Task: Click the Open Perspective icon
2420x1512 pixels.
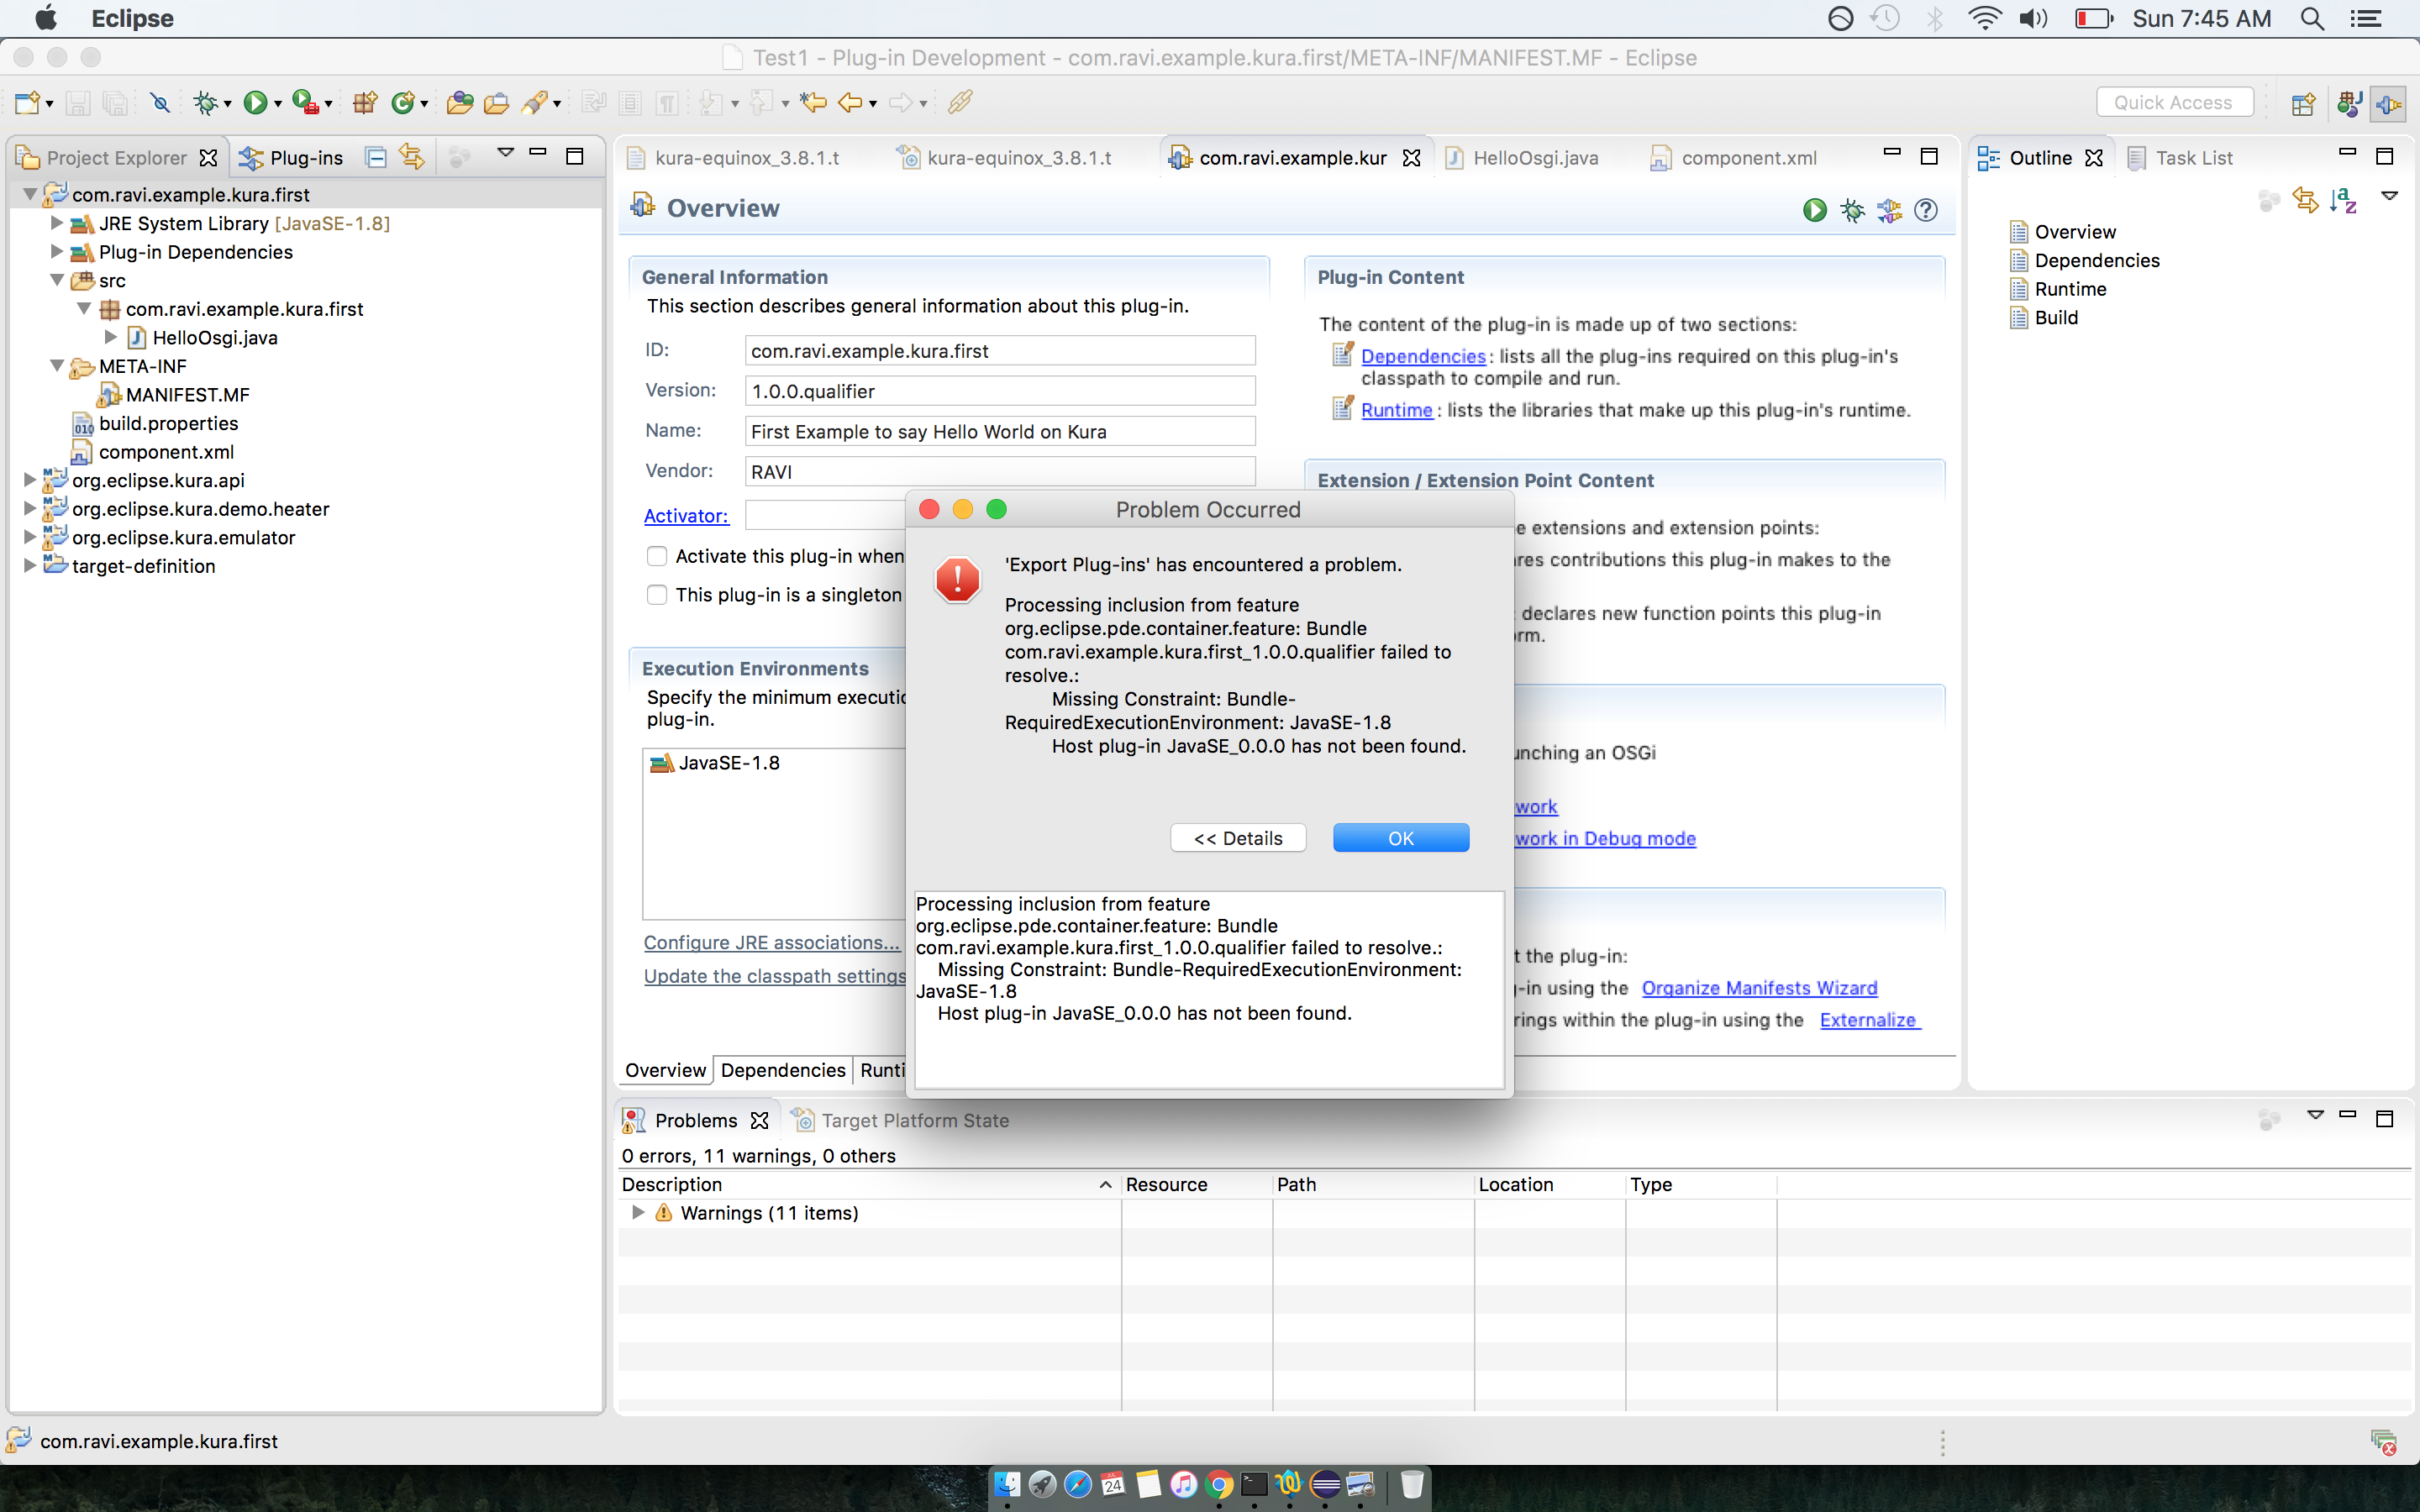Action: 2303,103
